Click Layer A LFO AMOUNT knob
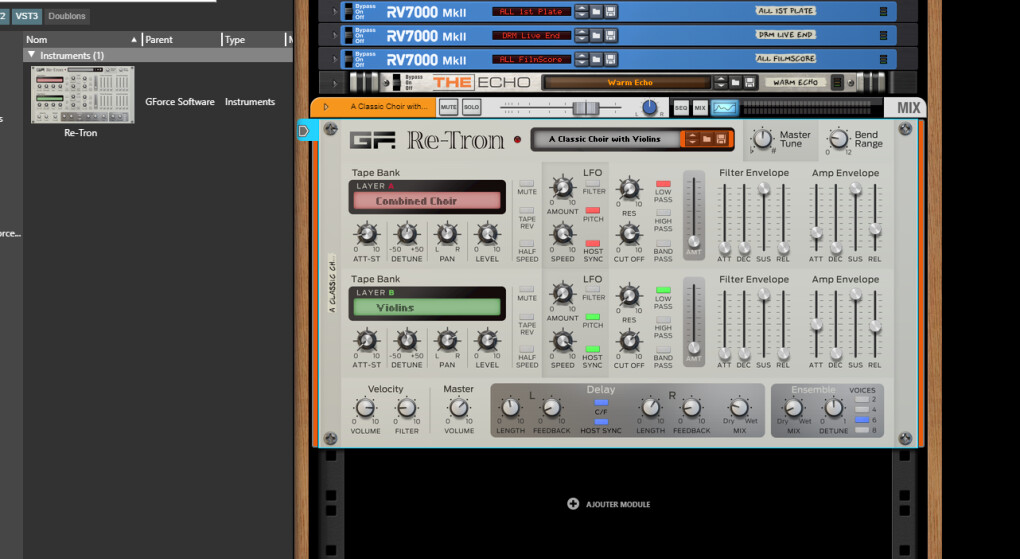1020x559 pixels. point(563,187)
